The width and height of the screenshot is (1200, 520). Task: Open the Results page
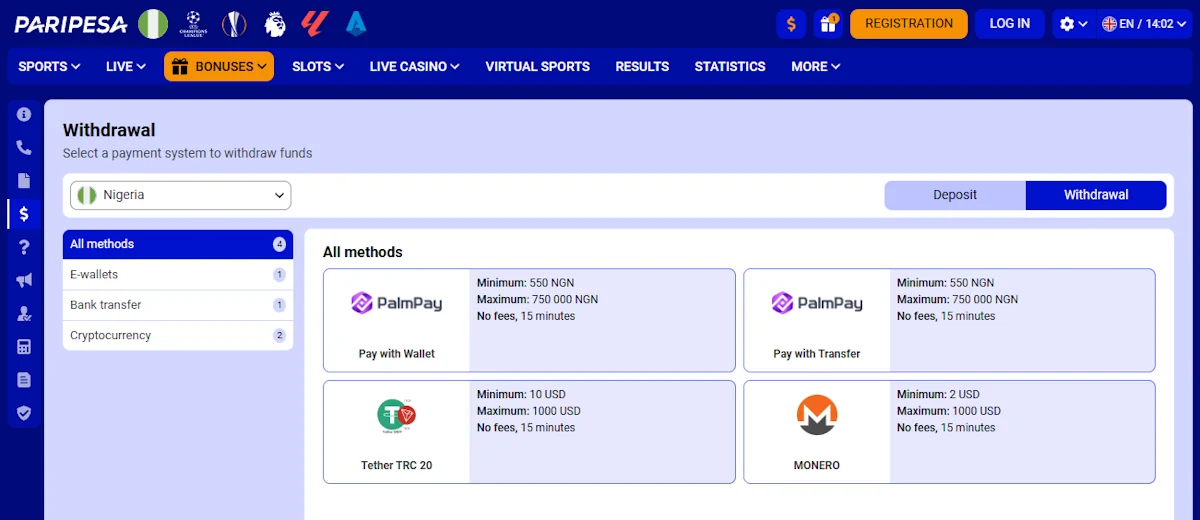[x=642, y=67]
